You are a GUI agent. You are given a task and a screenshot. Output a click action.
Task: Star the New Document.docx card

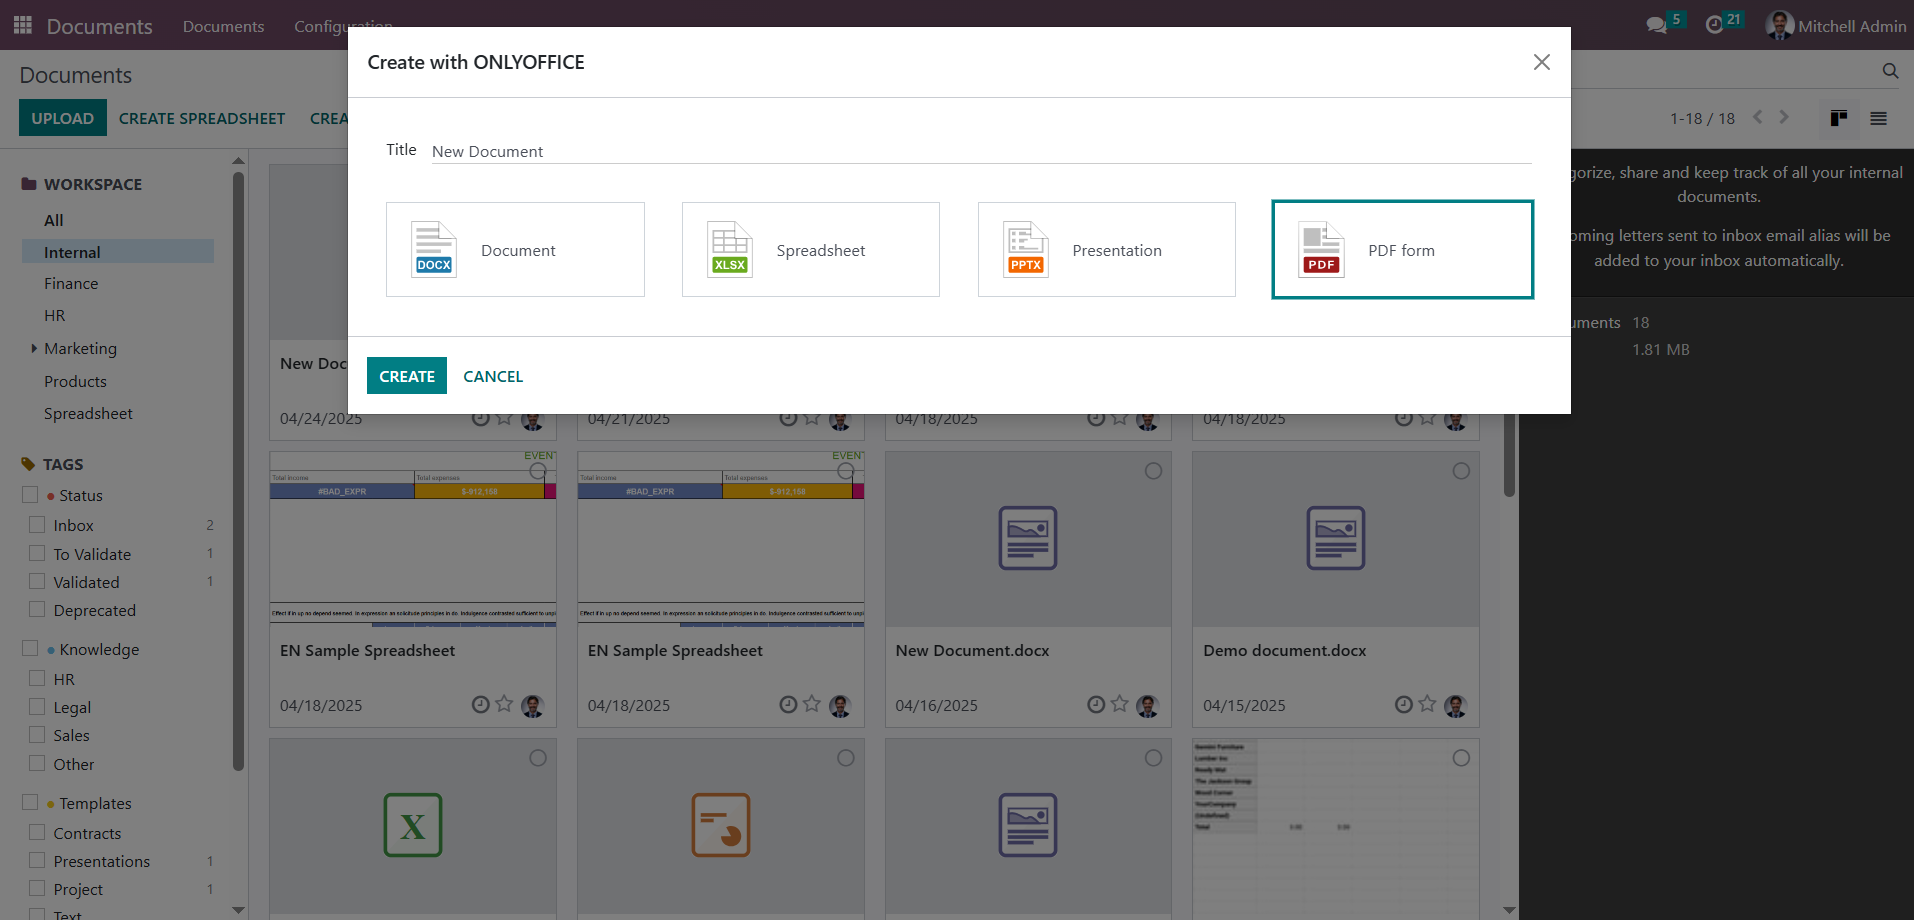(x=1120, y=704)
